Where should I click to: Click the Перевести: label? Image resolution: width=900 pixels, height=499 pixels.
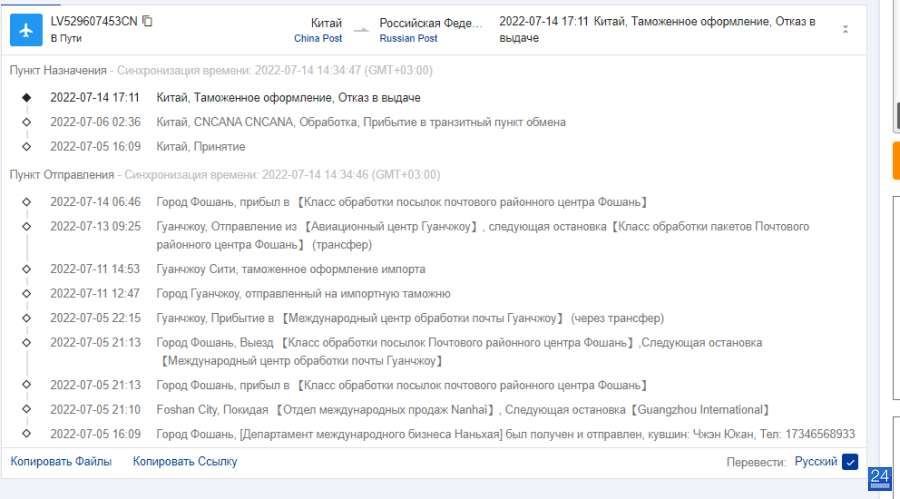pyautogui.click(x=757, y=462)
